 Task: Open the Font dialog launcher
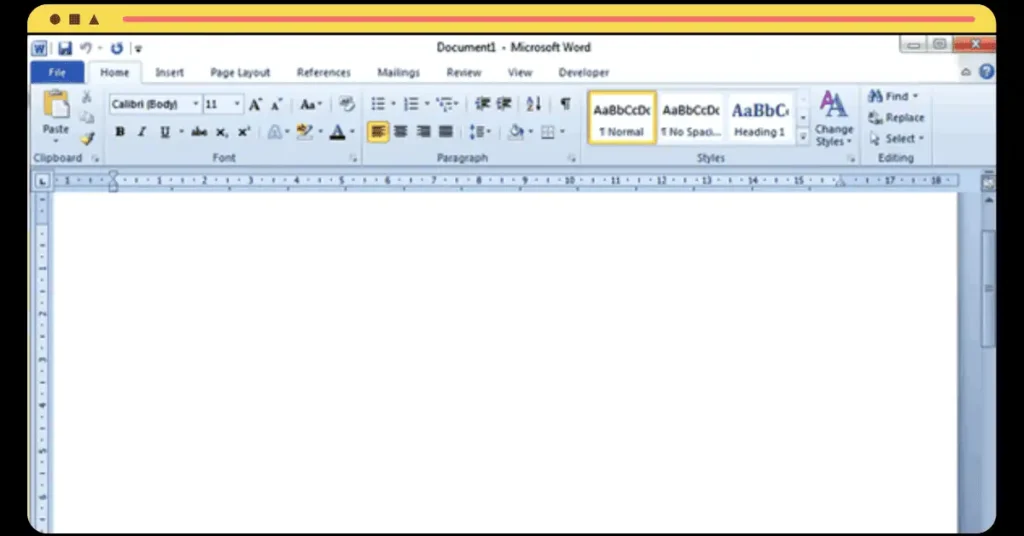tap(353, 158)
